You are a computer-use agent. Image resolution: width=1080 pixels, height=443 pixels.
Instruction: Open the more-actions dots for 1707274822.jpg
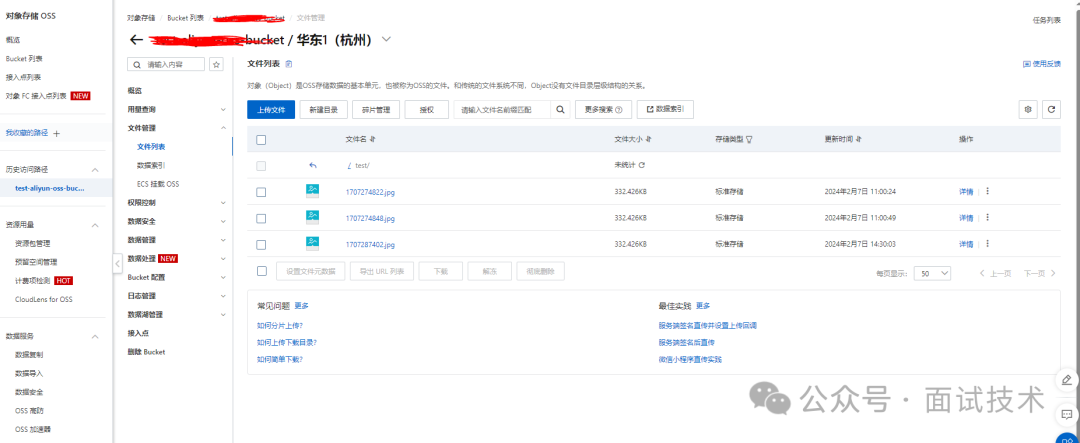tap(987, 192)
